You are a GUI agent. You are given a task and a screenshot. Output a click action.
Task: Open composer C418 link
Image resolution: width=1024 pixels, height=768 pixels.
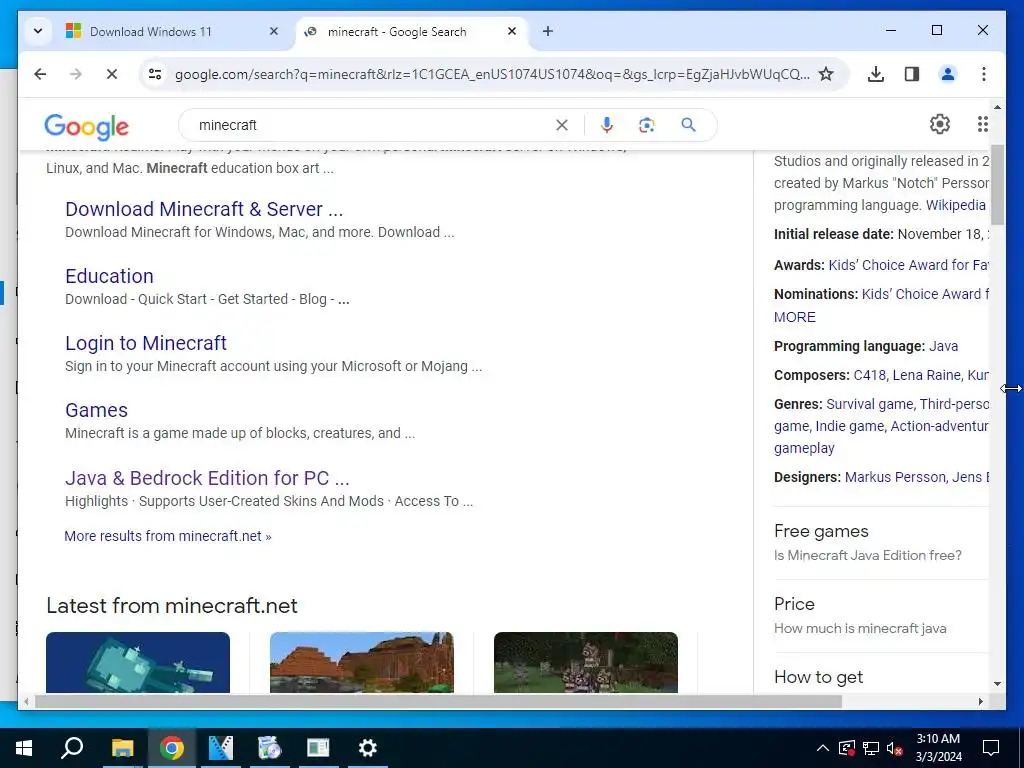pos(869,375)
